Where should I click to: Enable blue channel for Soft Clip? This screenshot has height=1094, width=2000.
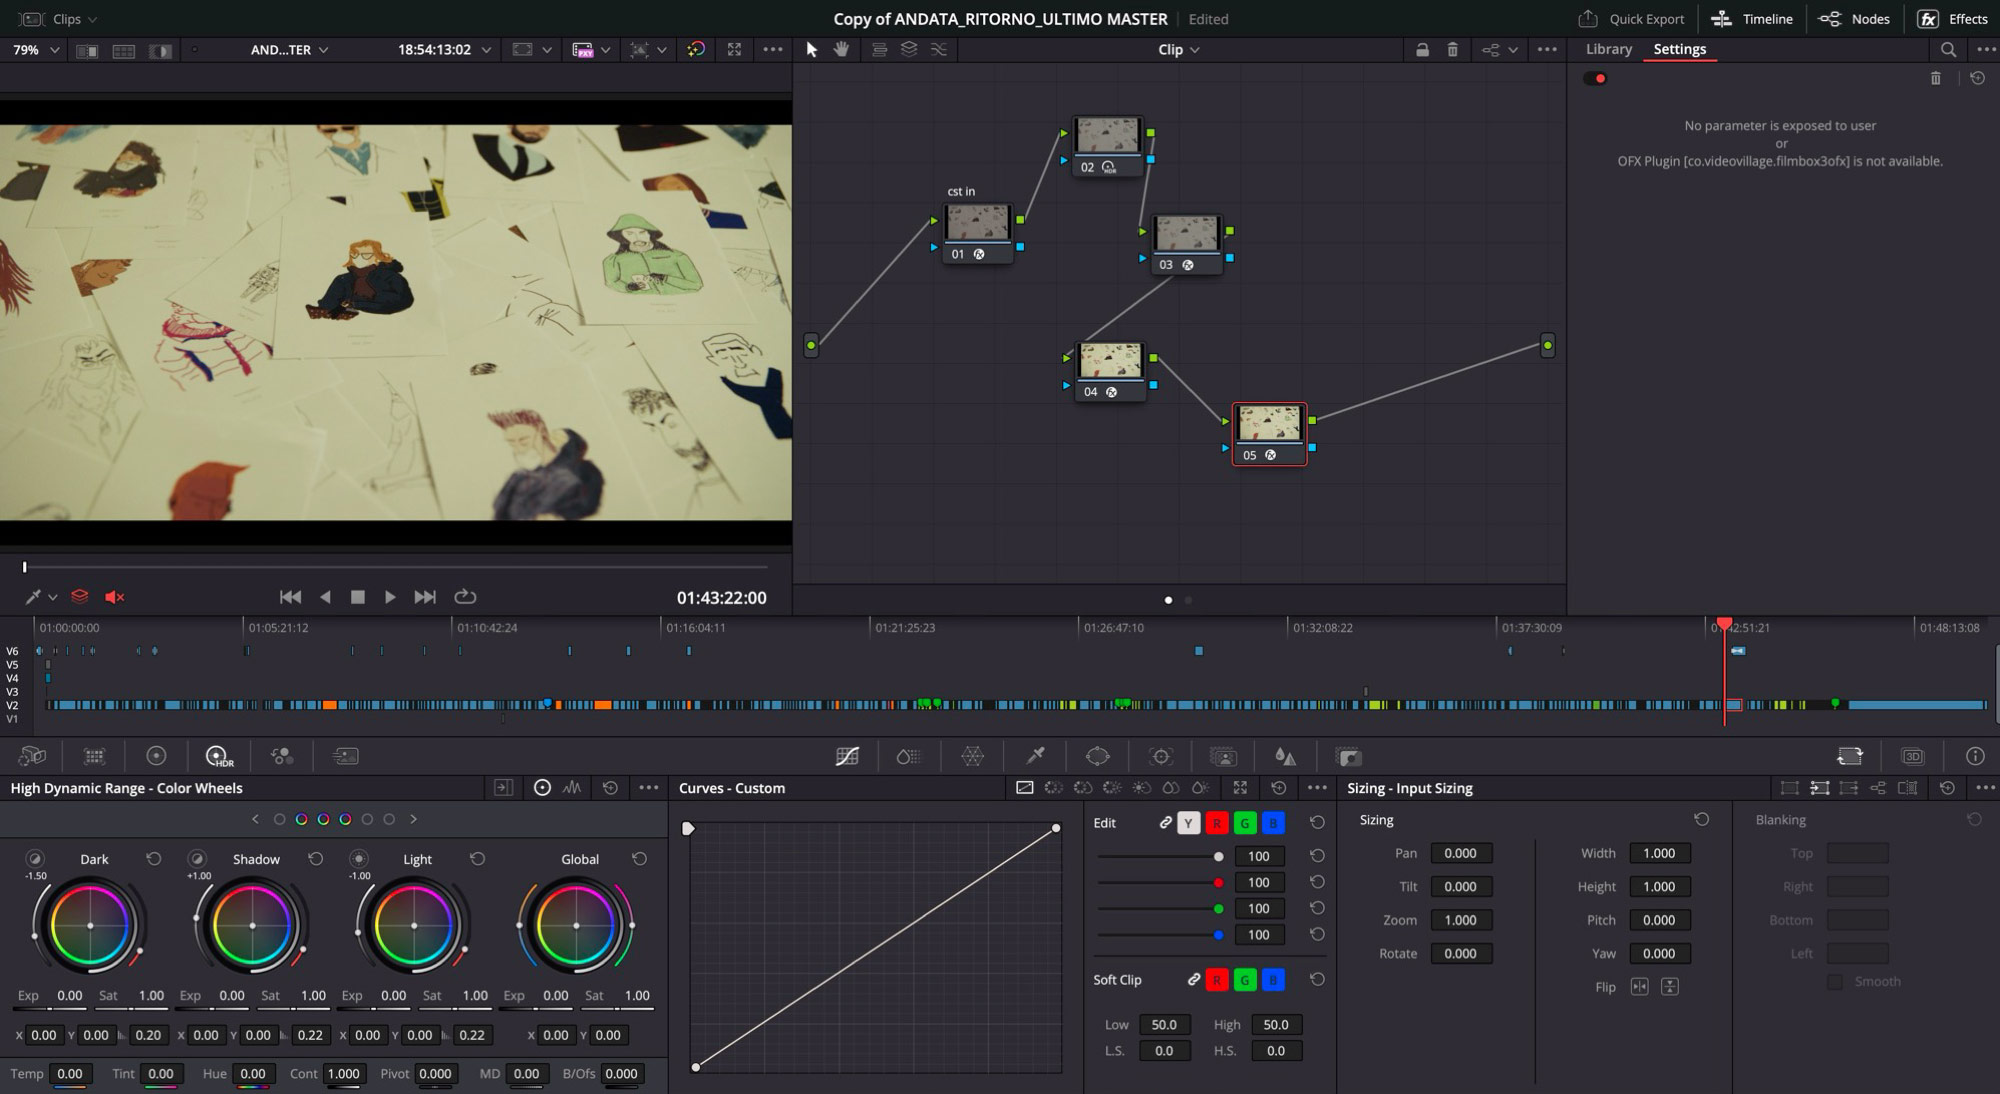pyautogui.click(x=1272, y=979)
